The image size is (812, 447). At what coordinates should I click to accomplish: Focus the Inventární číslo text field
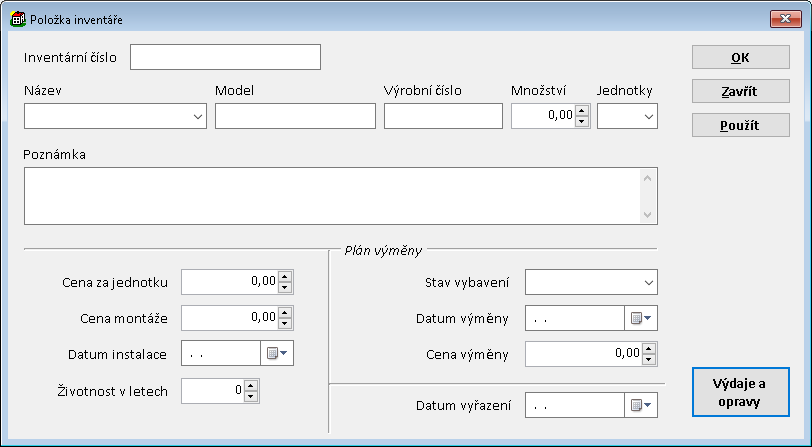[225, 57]
